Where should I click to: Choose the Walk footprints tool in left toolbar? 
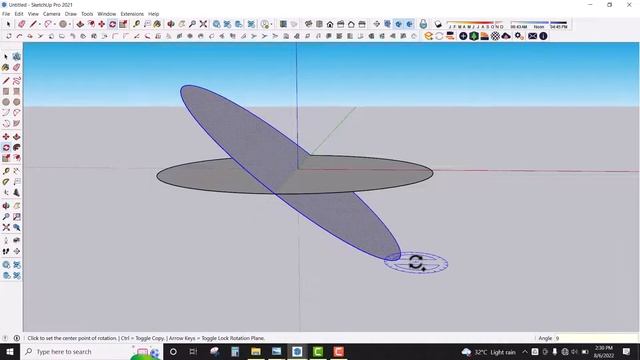coord(6,251)
